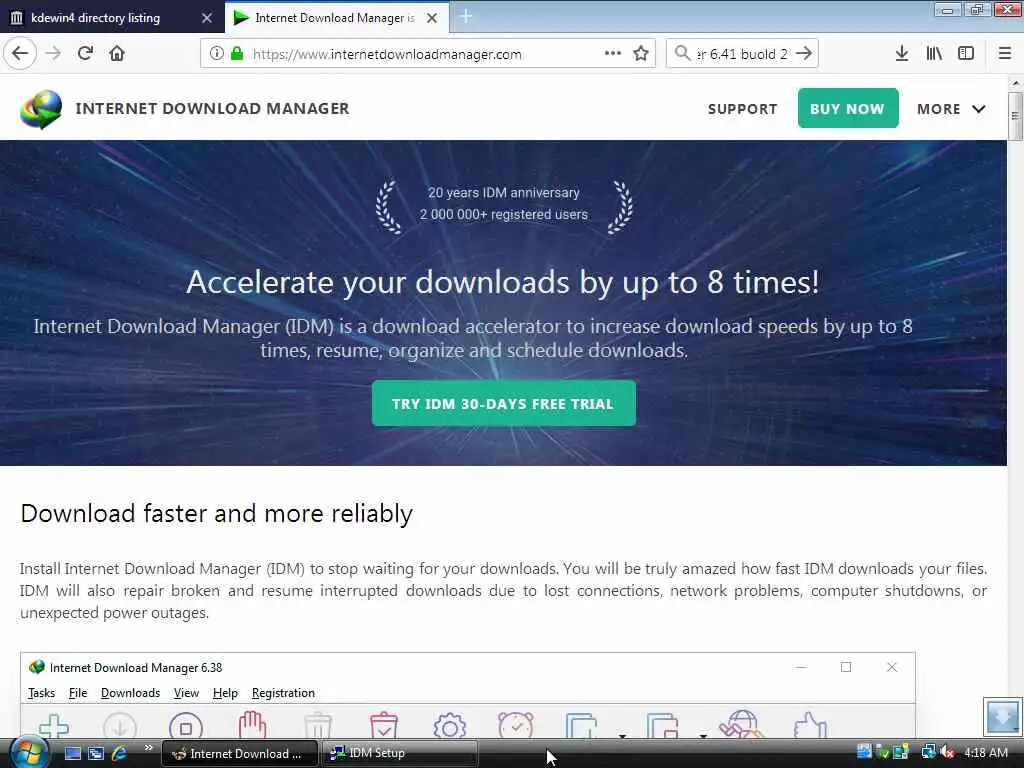Click the Downloads menu in IDM screenshot
This screenshot has width=1024, height=768.
131,693
